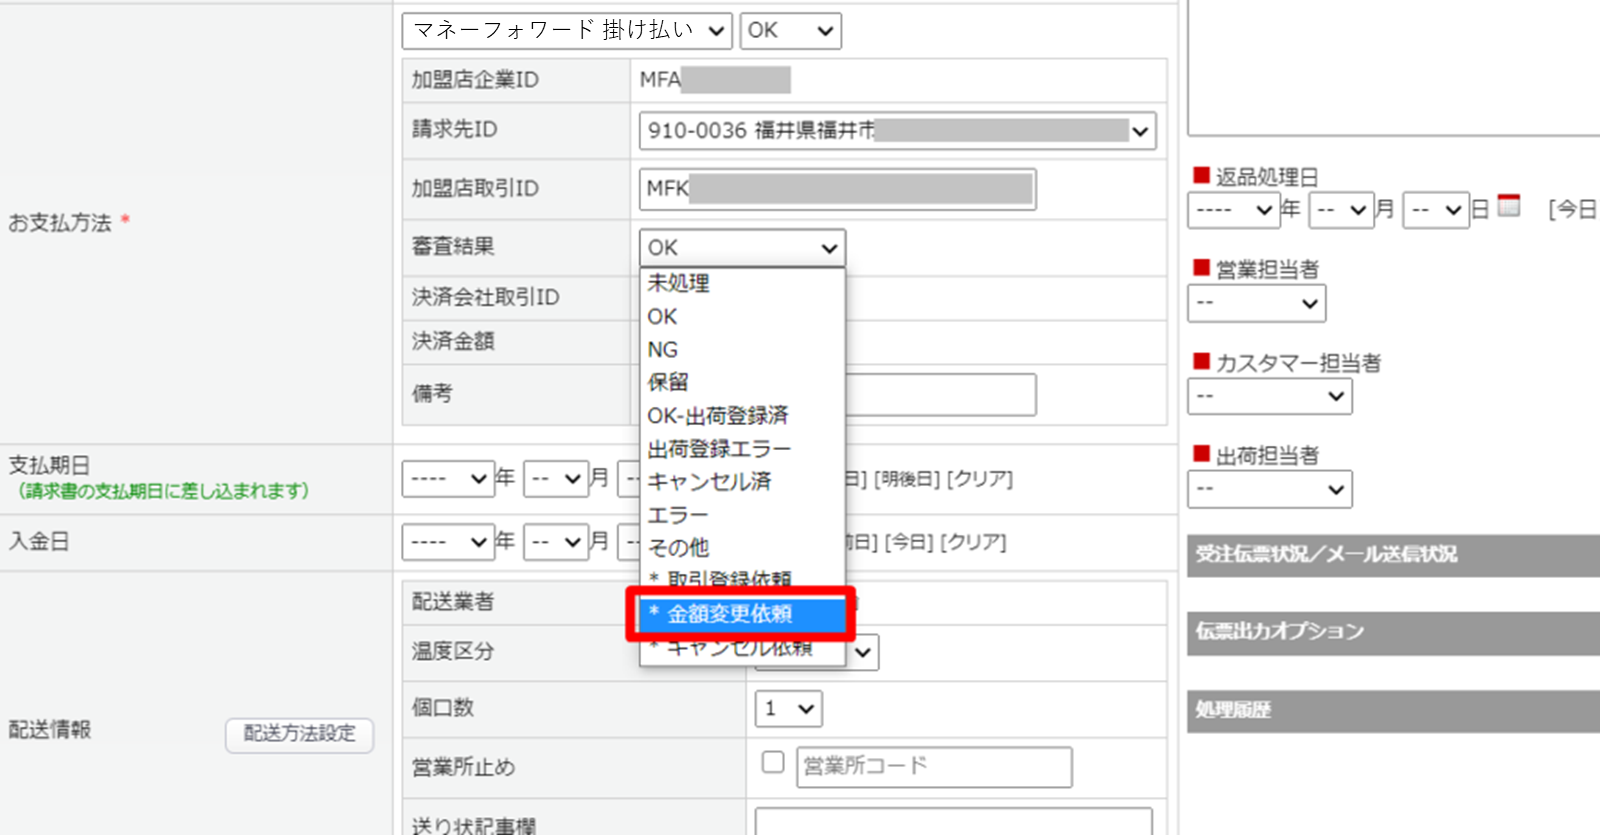Click the 今日 link in the 入金日 row
This screenshot has height=835, width=1600.
[x=908, y=542]
